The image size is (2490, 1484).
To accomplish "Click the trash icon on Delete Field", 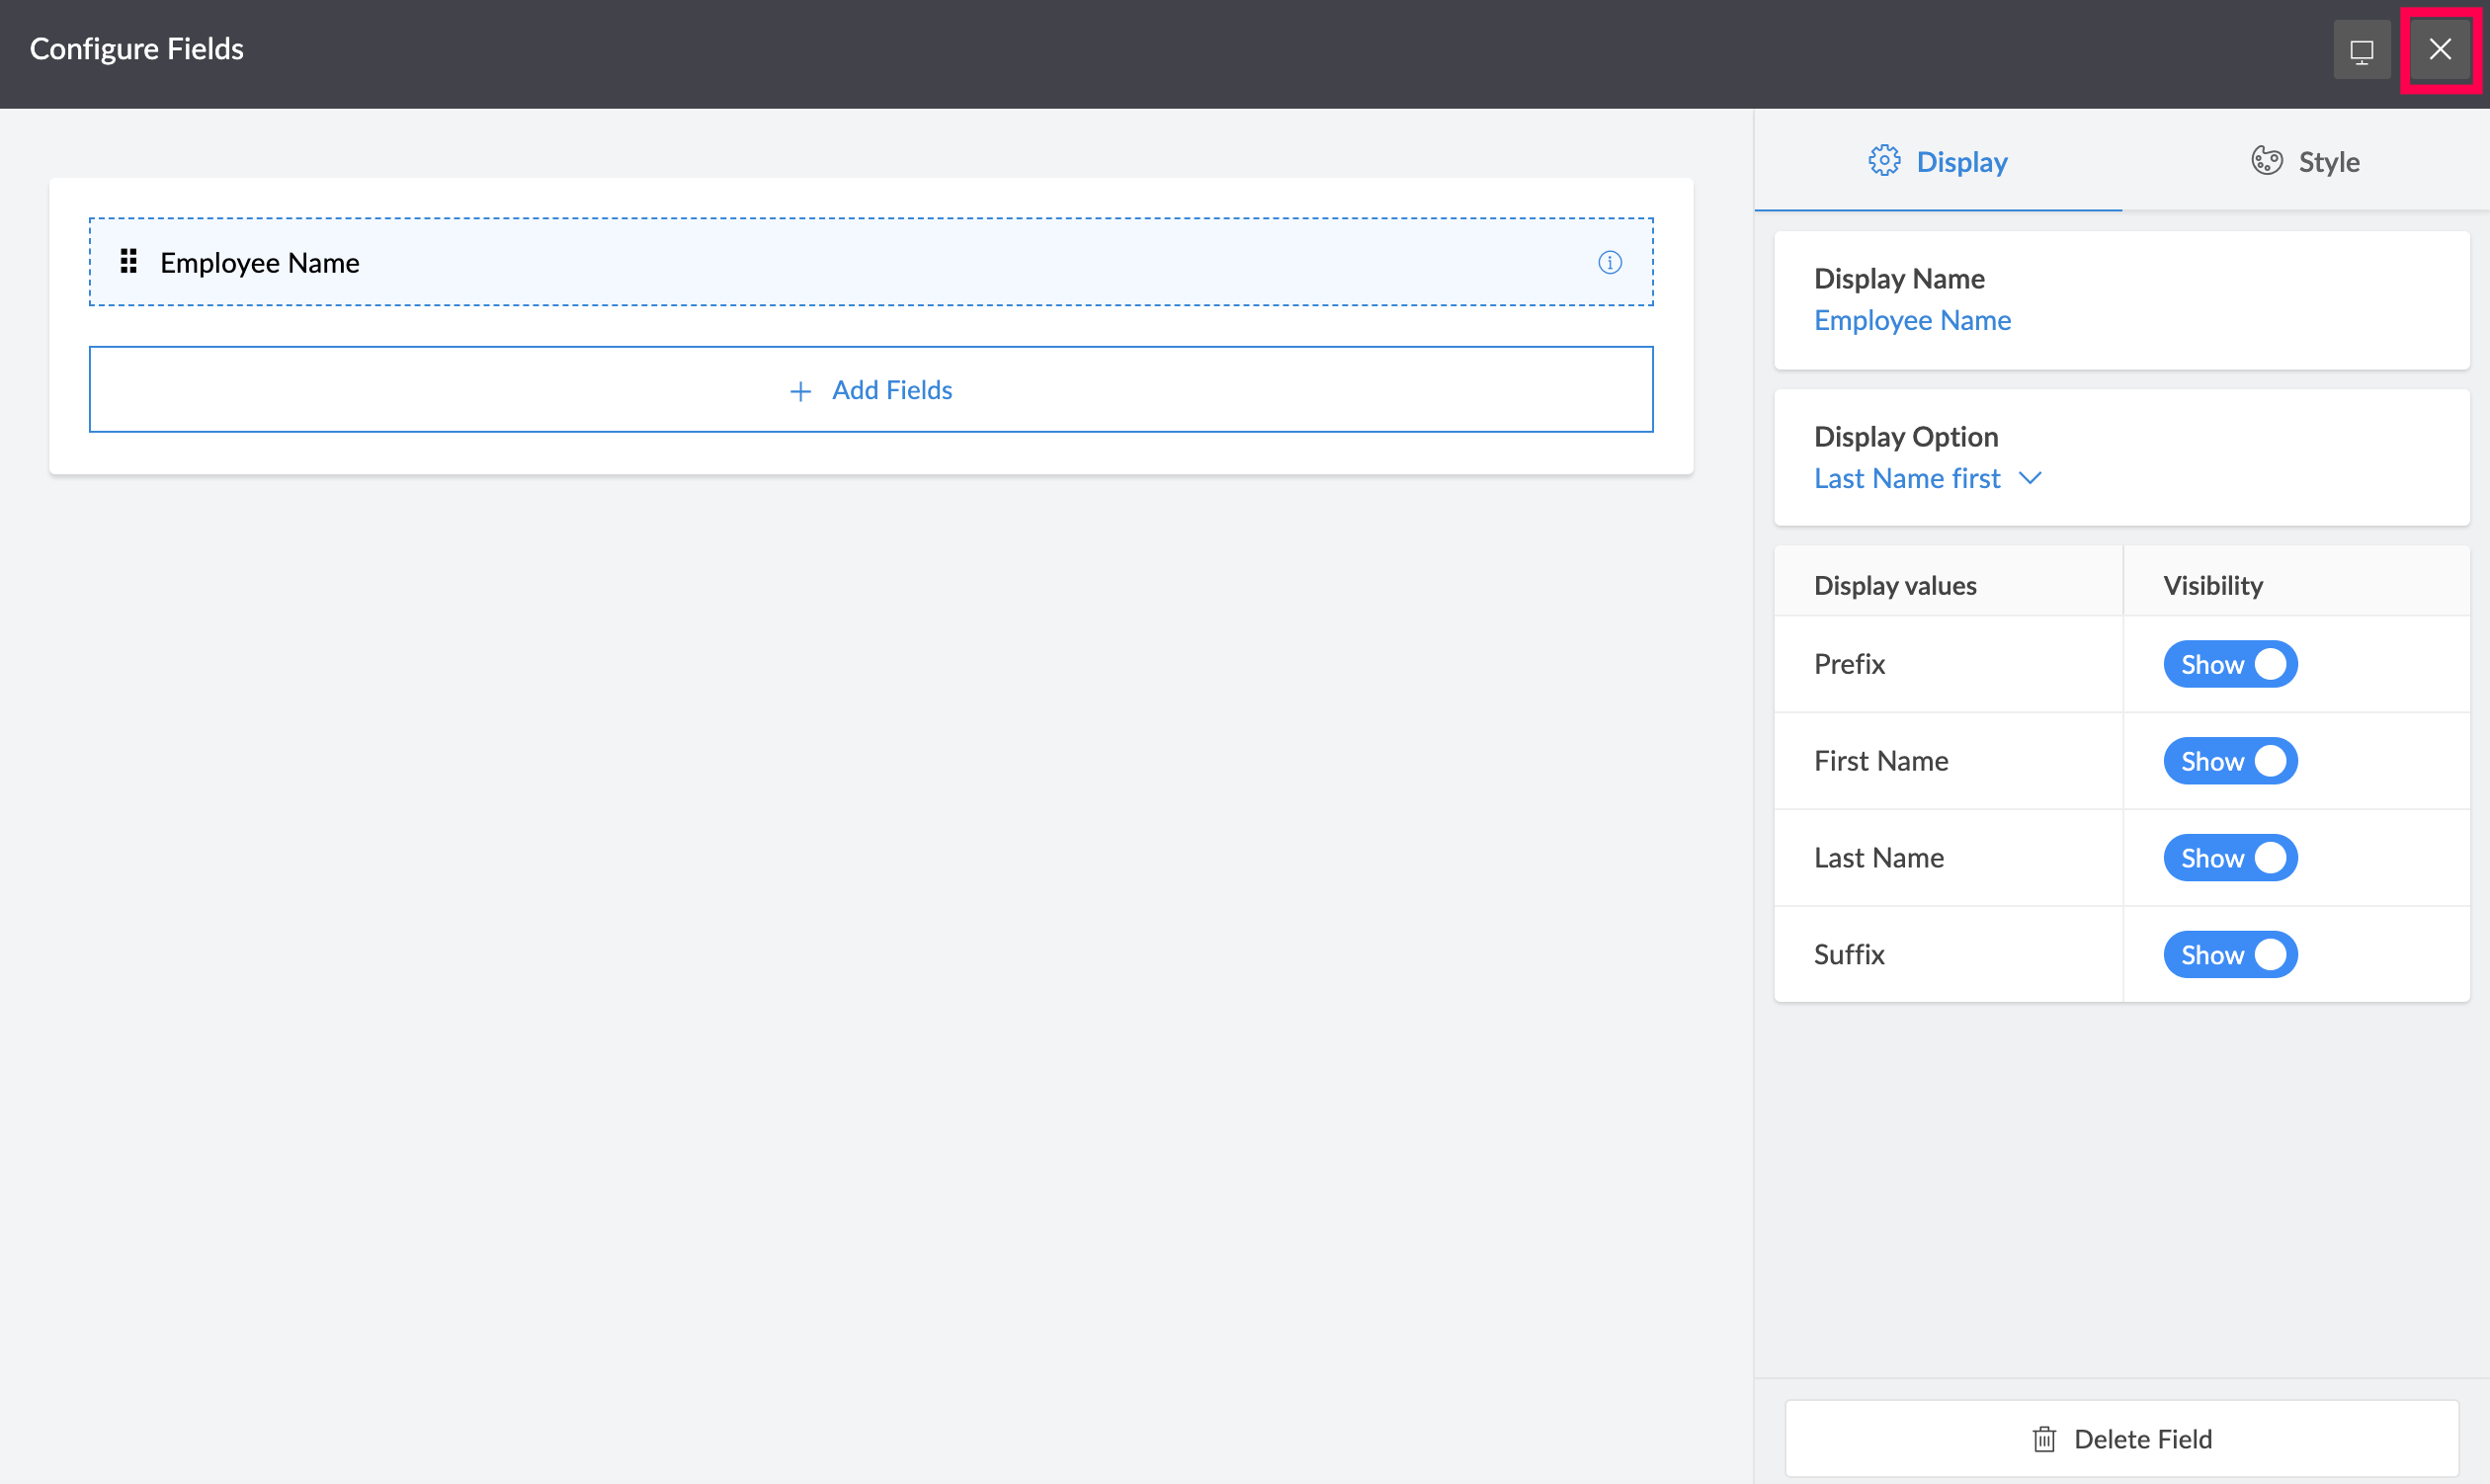I will [x=2044, y=1439].
